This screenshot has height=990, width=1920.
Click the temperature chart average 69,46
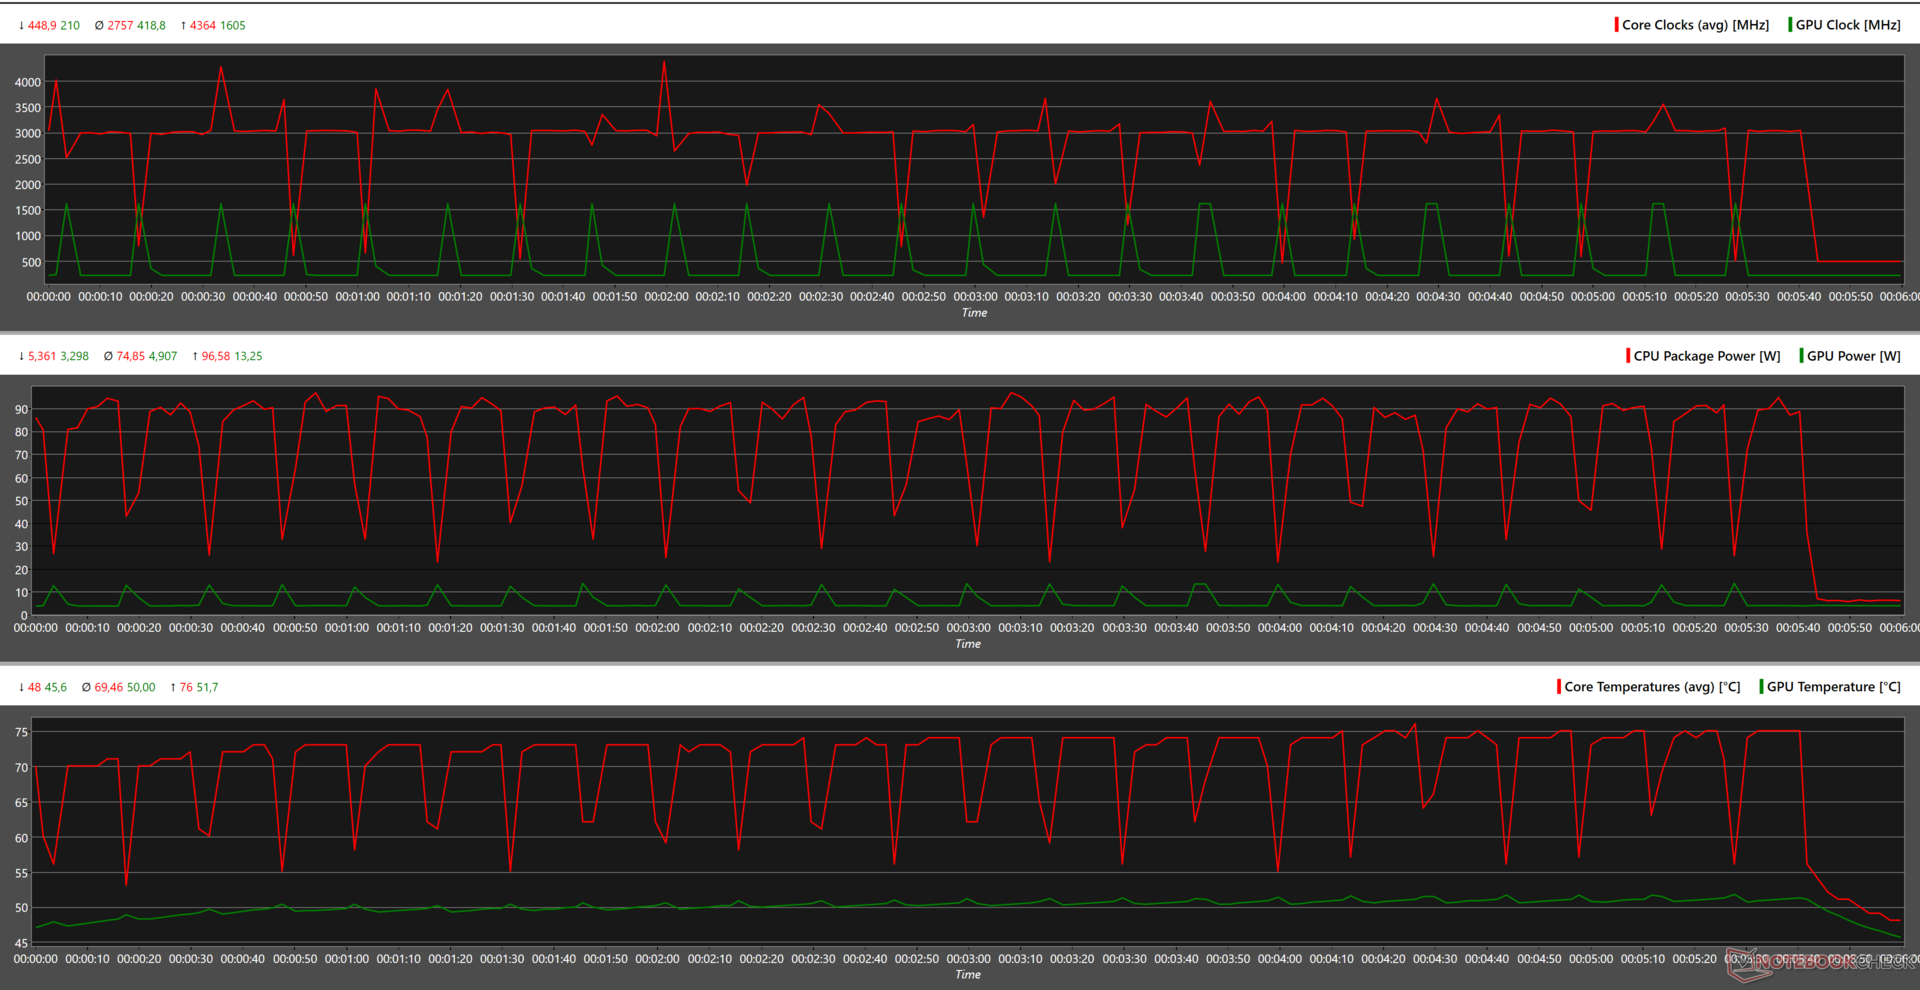[108, 688]
